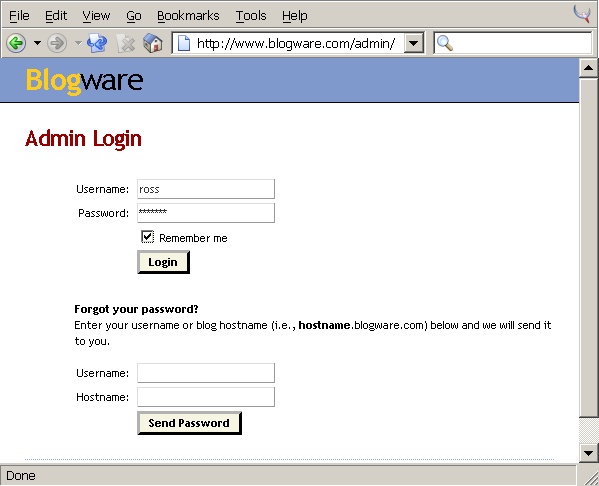Click the 'Forgot your password?' text
Viewport: 599px width, 486px height.
point(136,309)
